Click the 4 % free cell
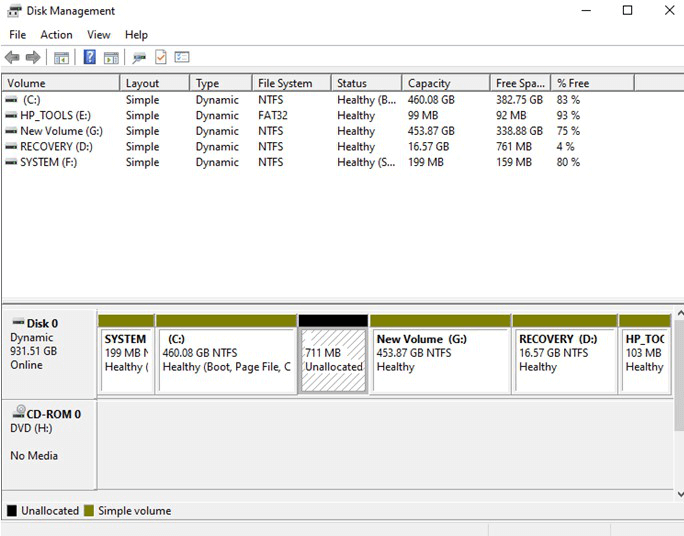The image size is (684, 536). (x=565, y=147)
